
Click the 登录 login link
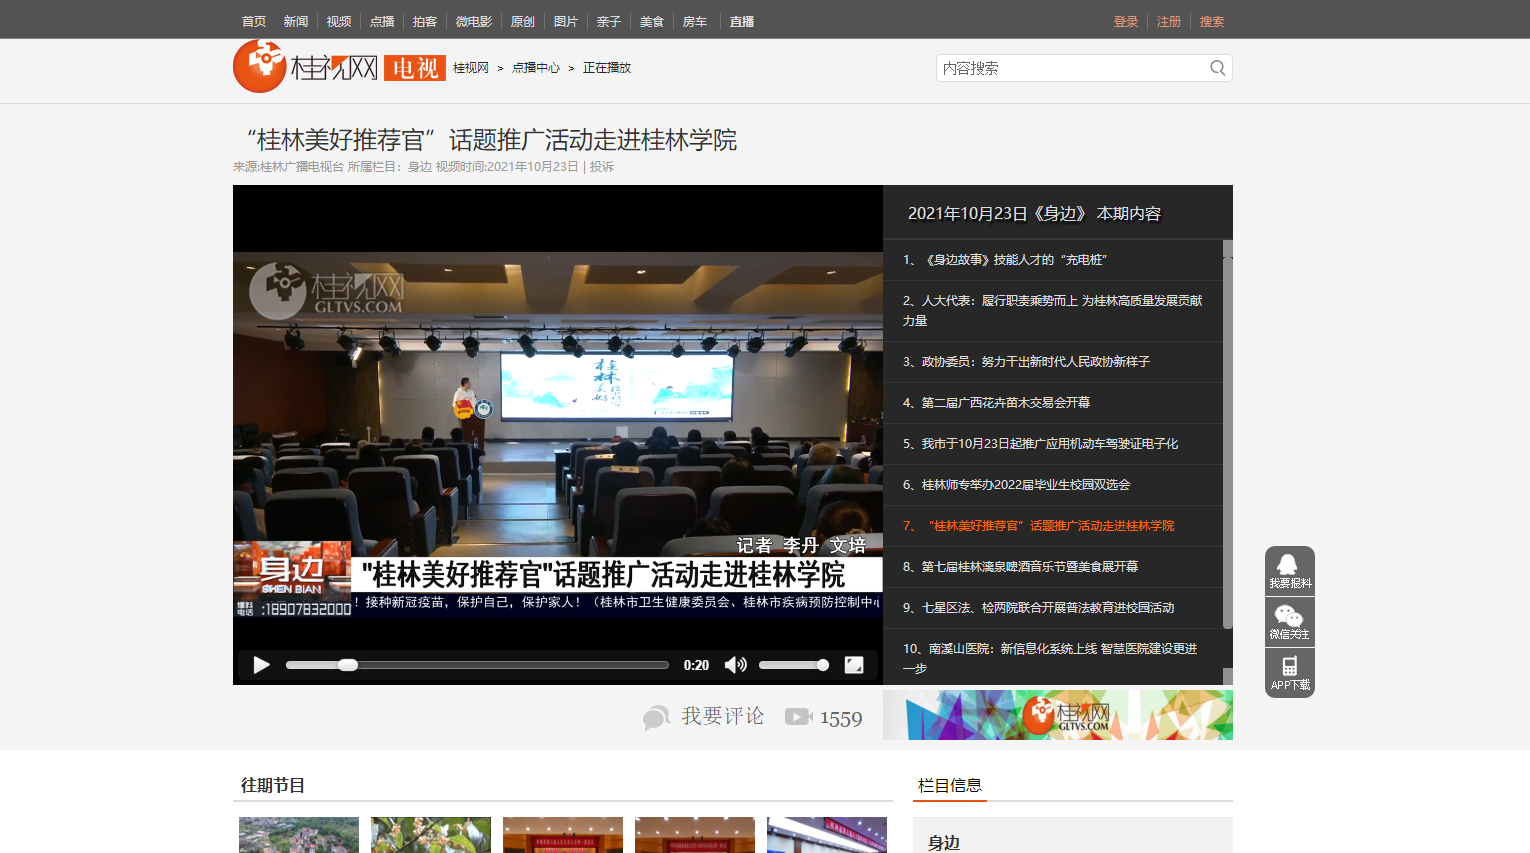point(1126,21)
